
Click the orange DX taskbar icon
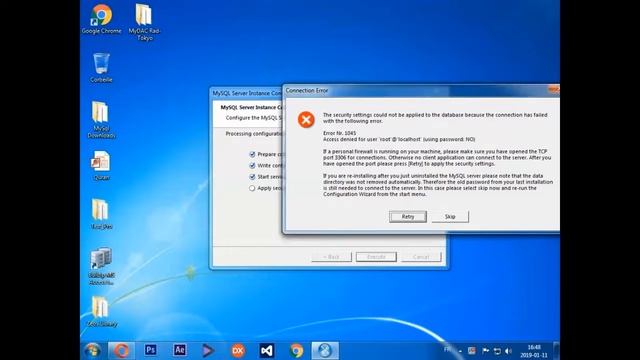[x=238, y=350]
